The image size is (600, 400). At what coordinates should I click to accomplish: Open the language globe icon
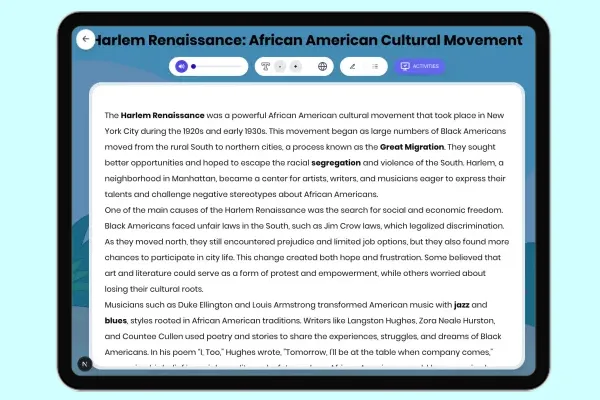coord(322,67)
